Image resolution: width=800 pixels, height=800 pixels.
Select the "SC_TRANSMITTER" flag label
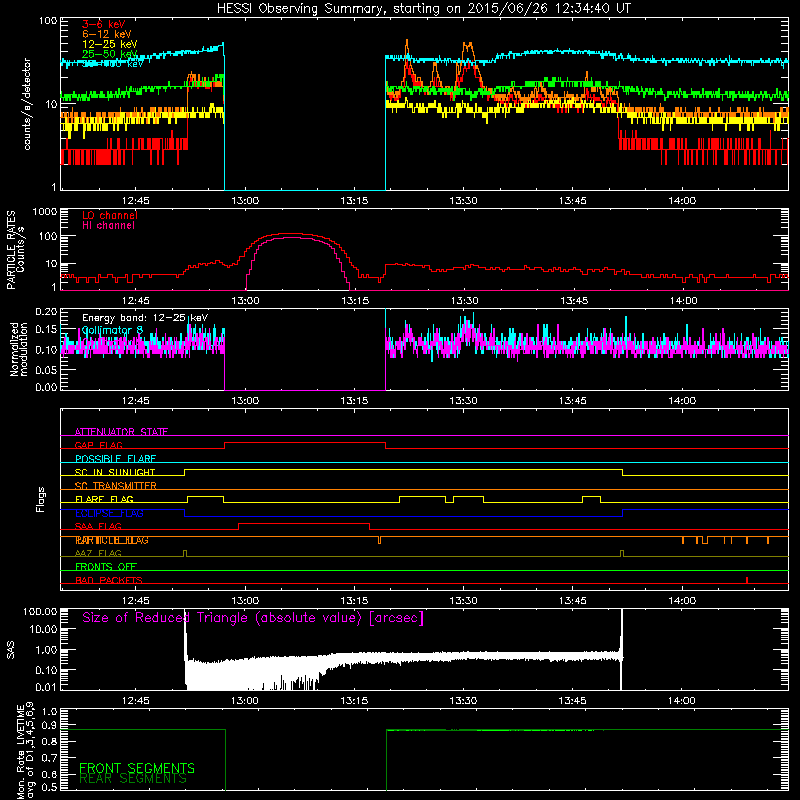tap(116, 485)
